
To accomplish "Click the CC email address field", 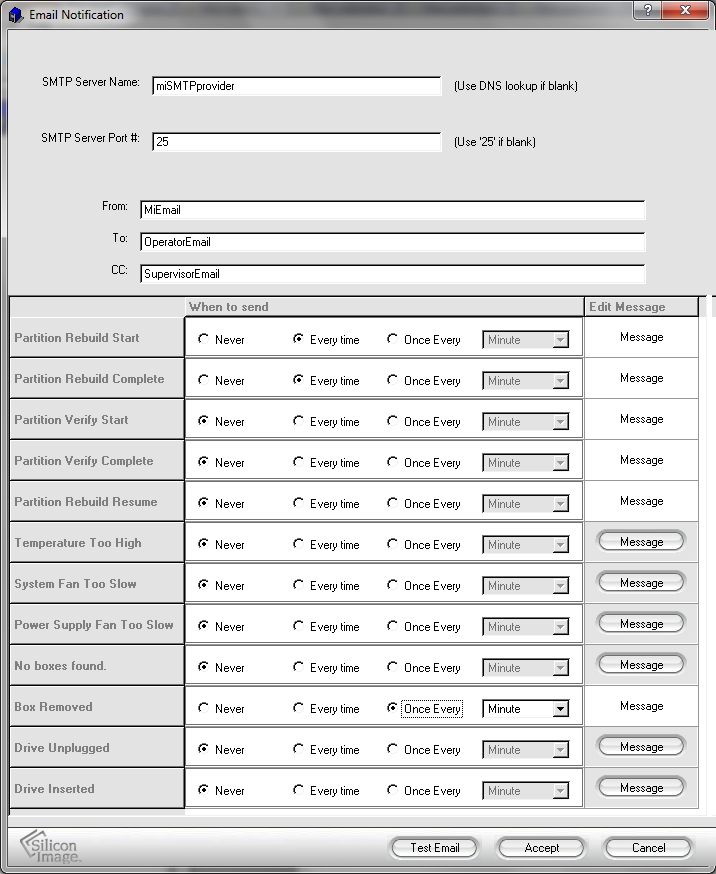I will (392, 273).
